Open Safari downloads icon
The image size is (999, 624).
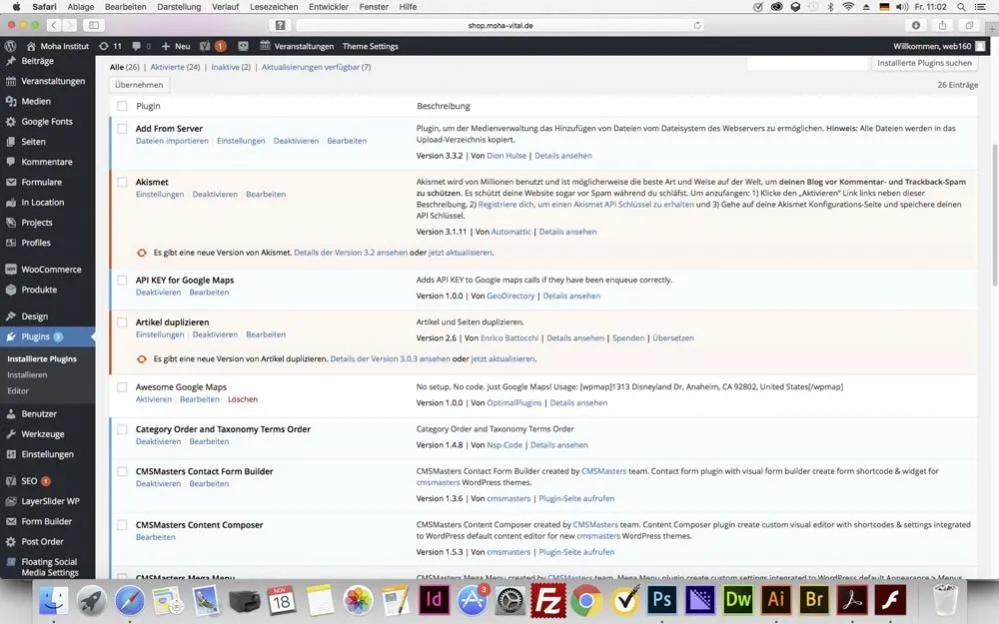pyautogui.click(x=916, y=25)
